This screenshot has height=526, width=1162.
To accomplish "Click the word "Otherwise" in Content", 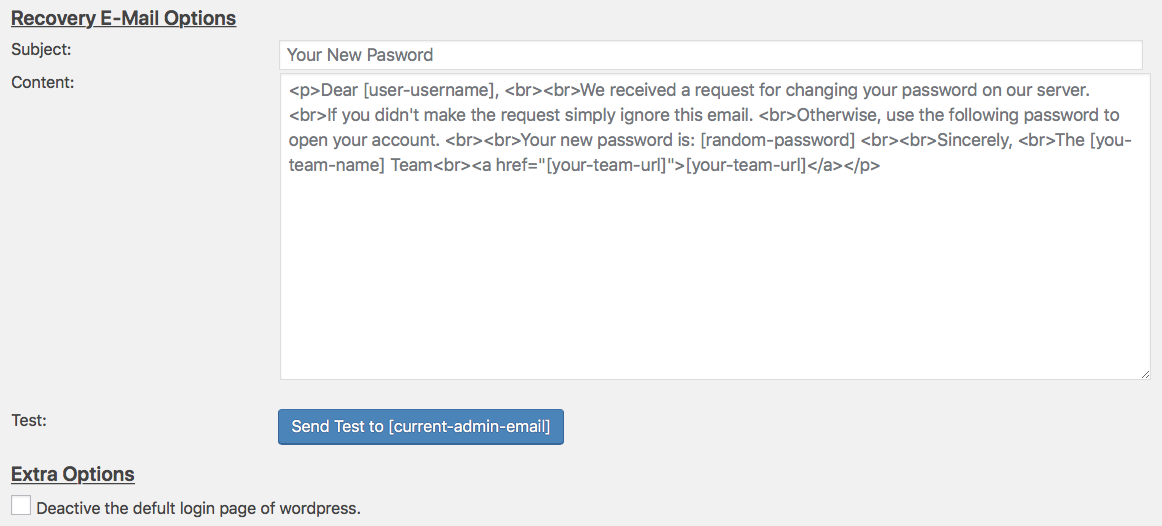I will click(x=834, y=115).
